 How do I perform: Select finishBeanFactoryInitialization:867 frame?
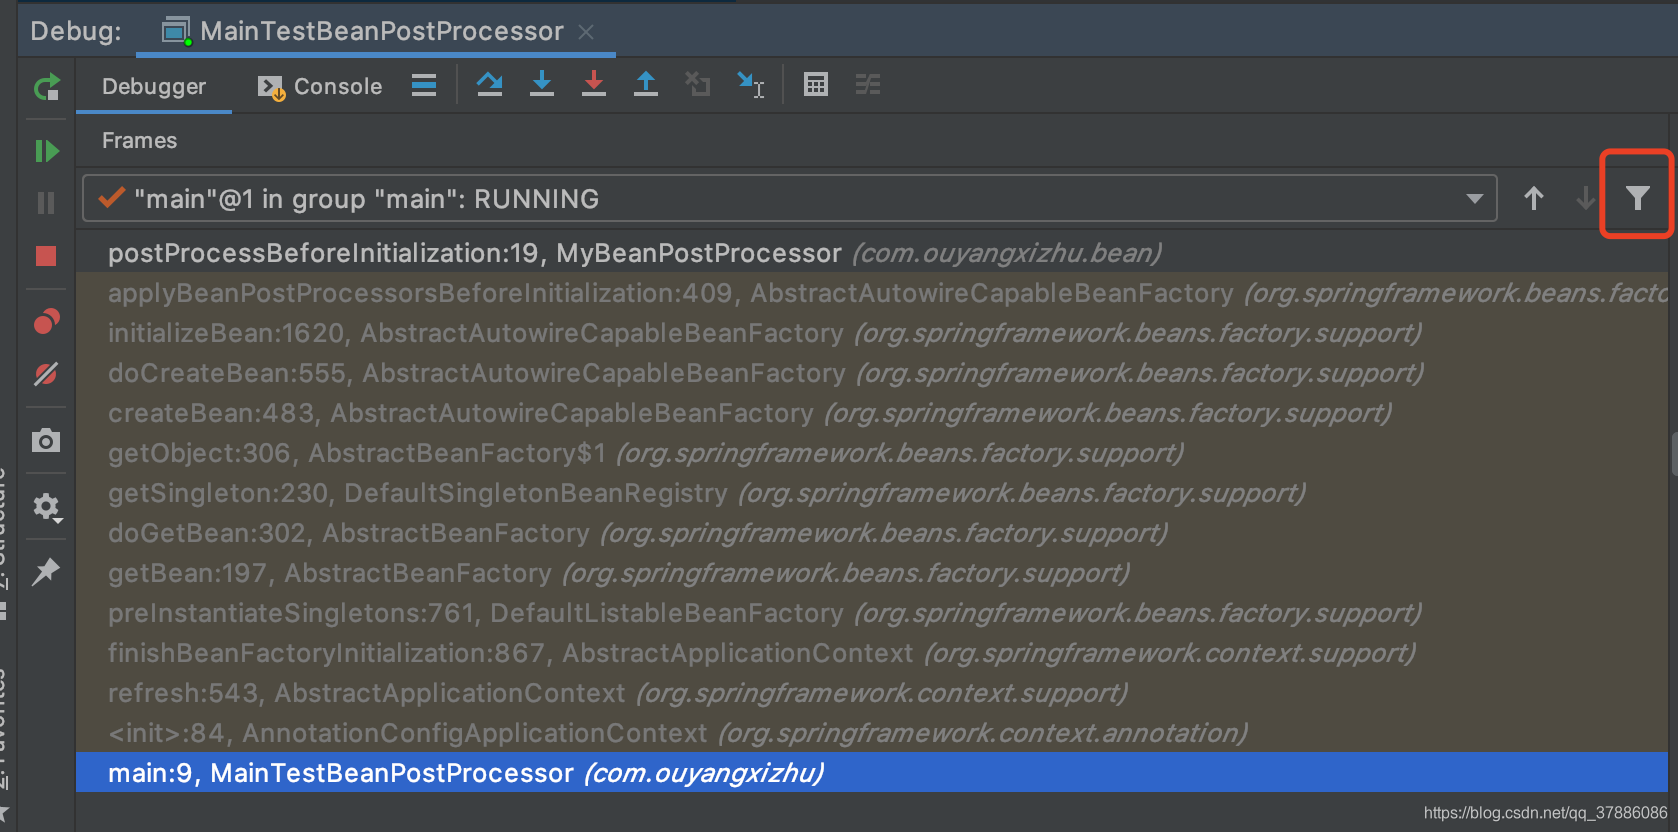tap(872, 653)
